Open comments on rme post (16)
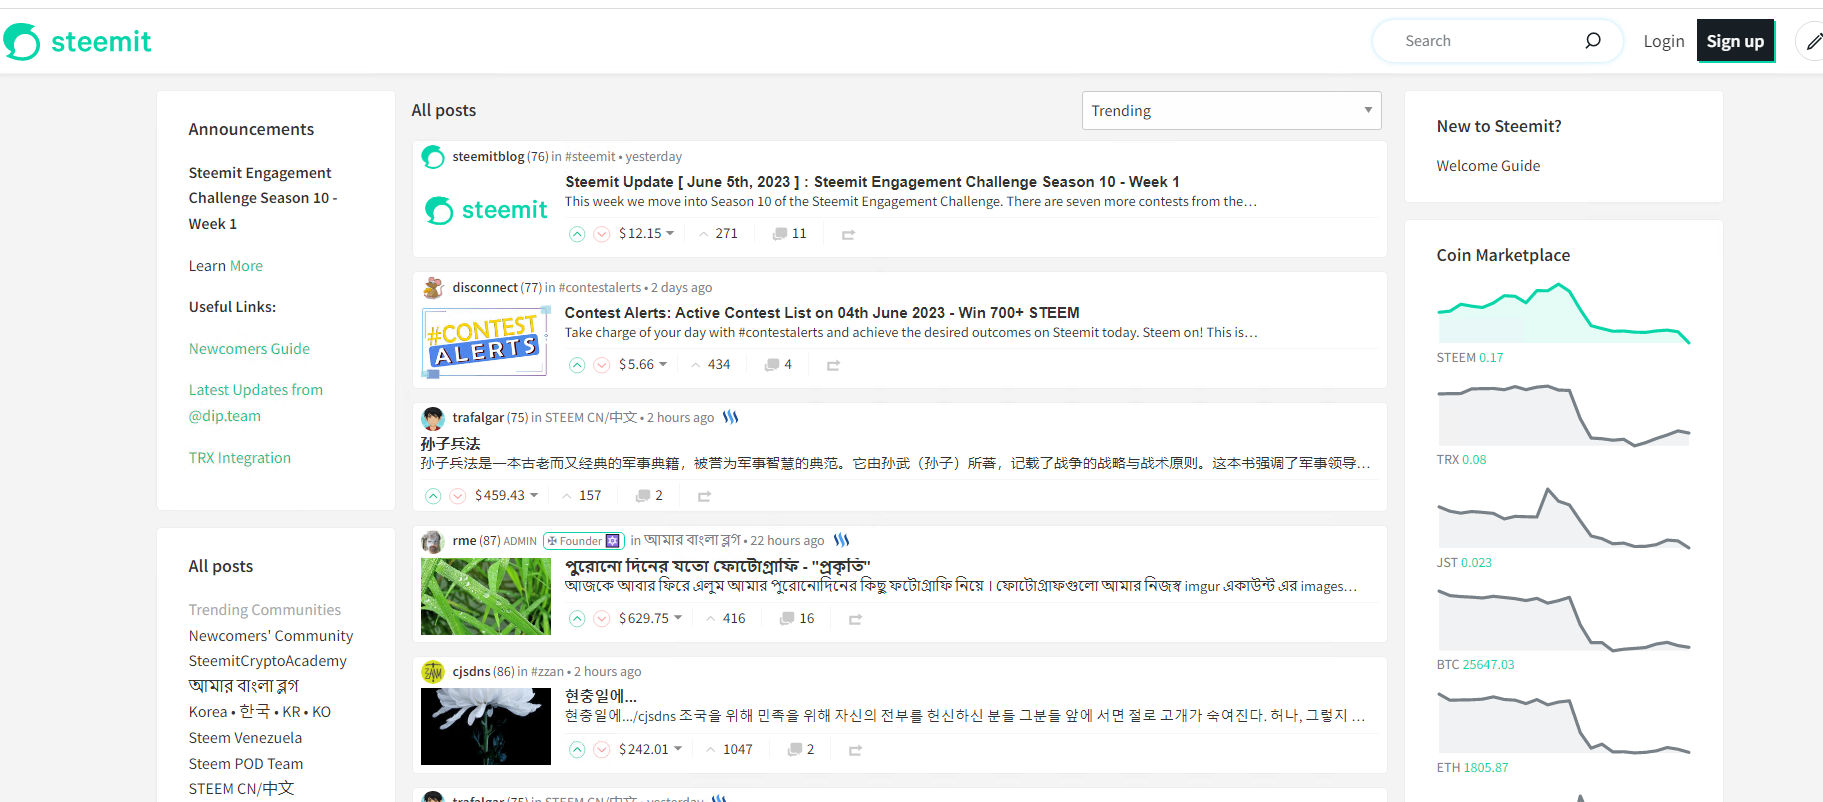The image size is (1823, 802). pos(797,618)
